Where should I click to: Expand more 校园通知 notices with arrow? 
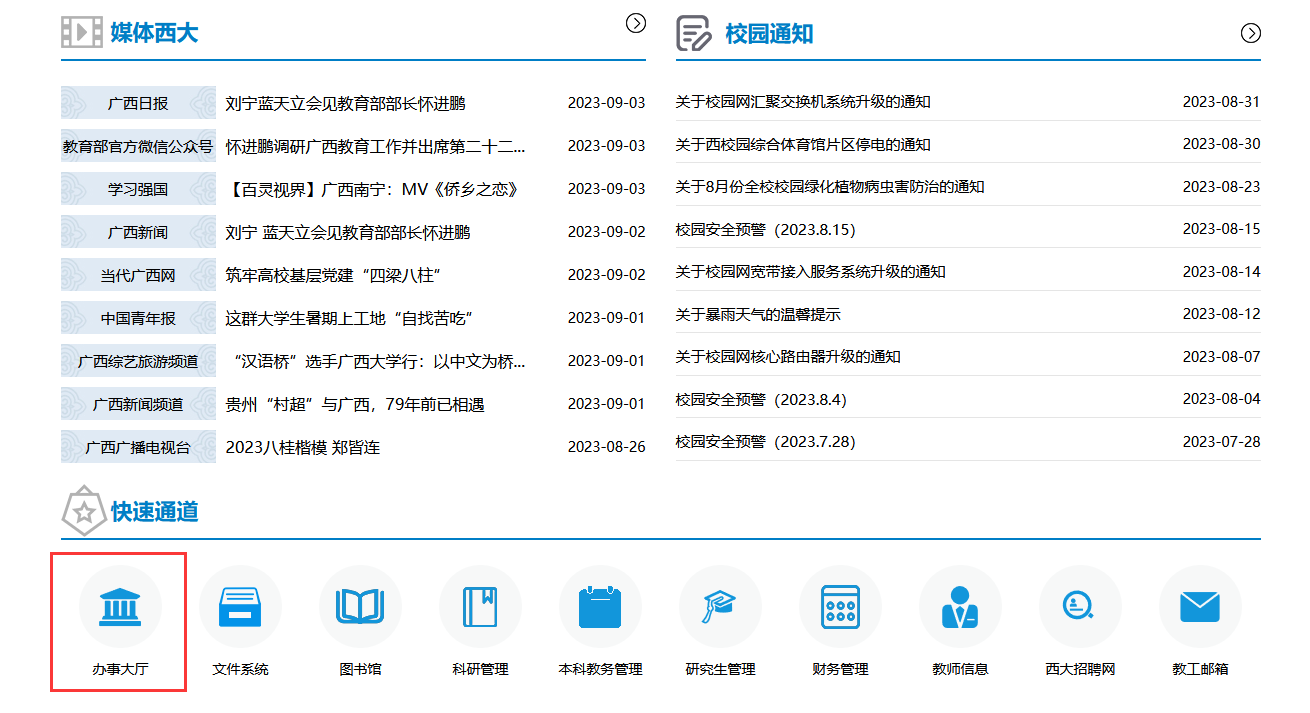click(1251, 33)
